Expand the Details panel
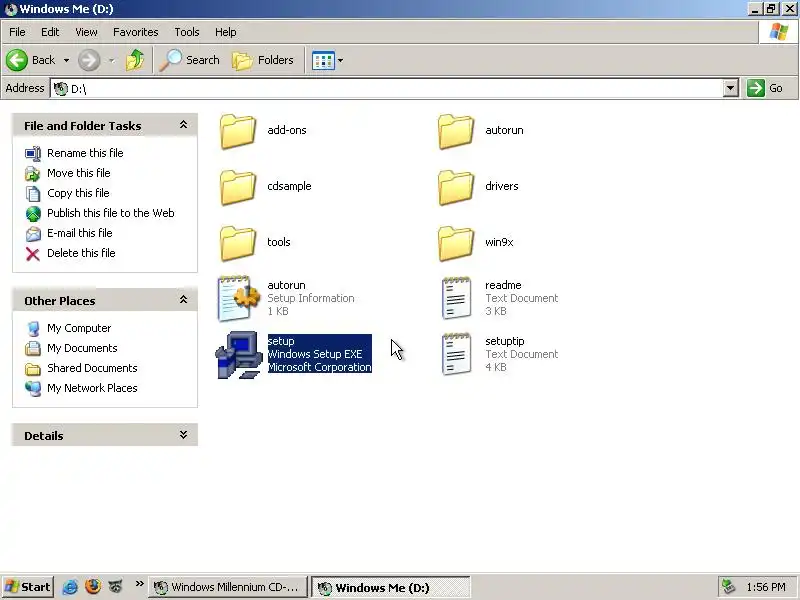800x600 pixels. (183, 435)
